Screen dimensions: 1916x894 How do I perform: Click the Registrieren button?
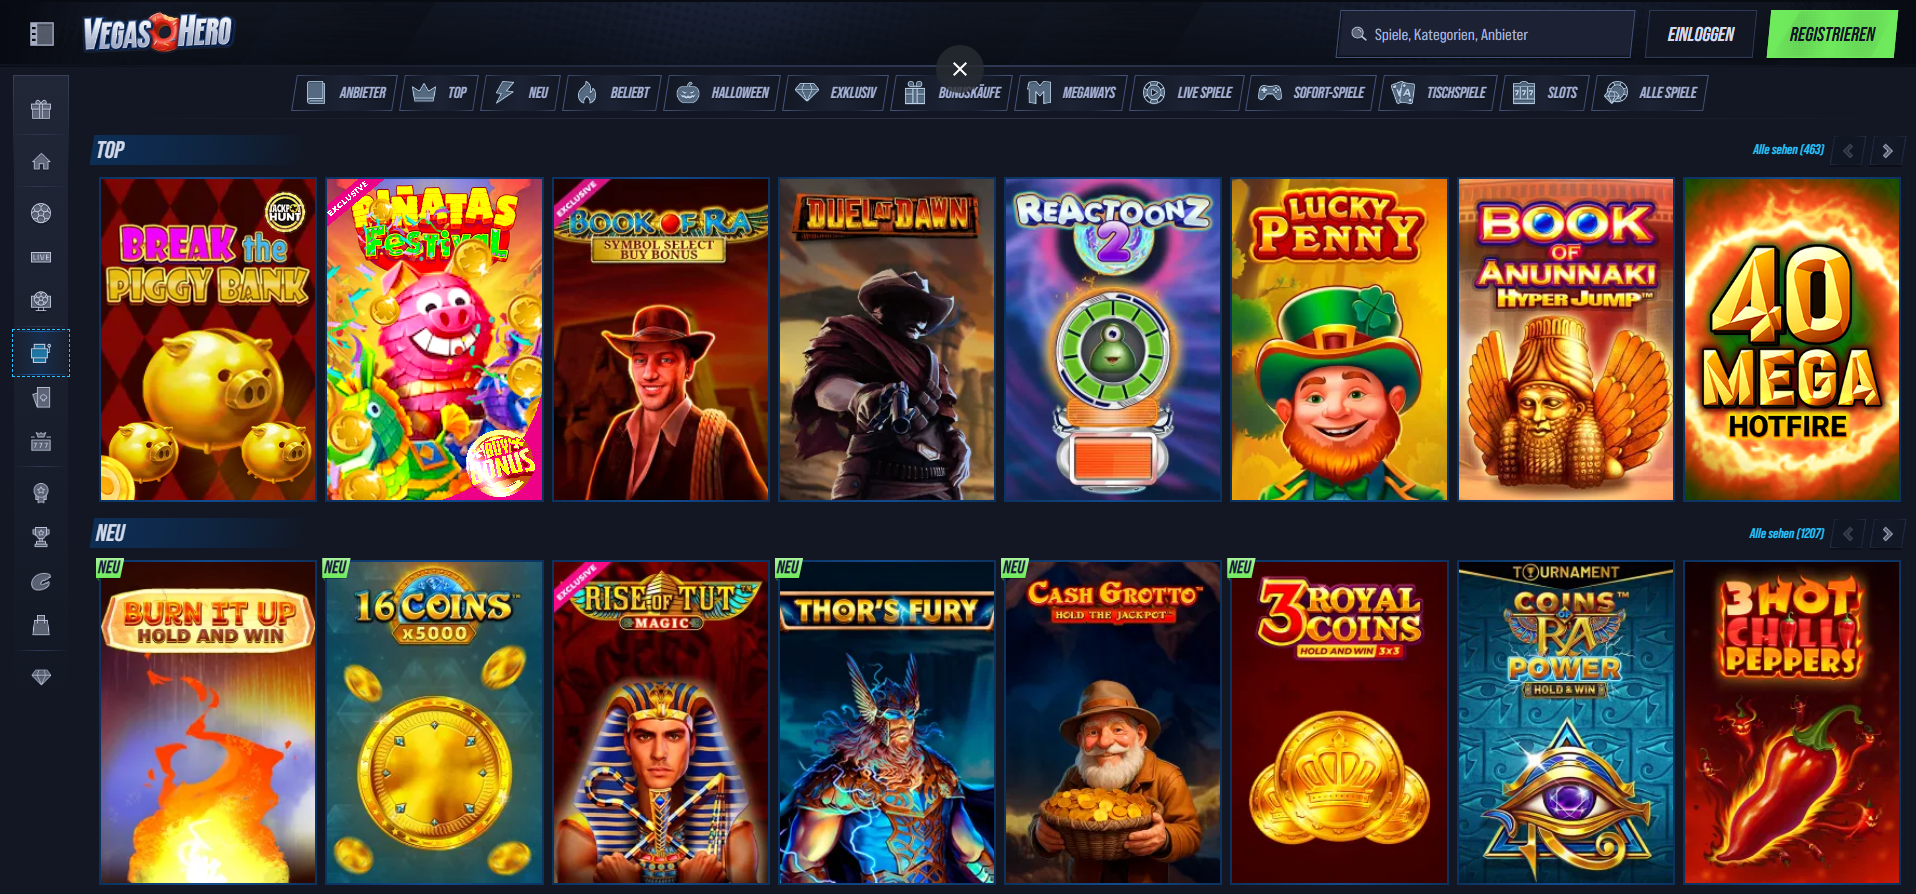point(1832,34)
